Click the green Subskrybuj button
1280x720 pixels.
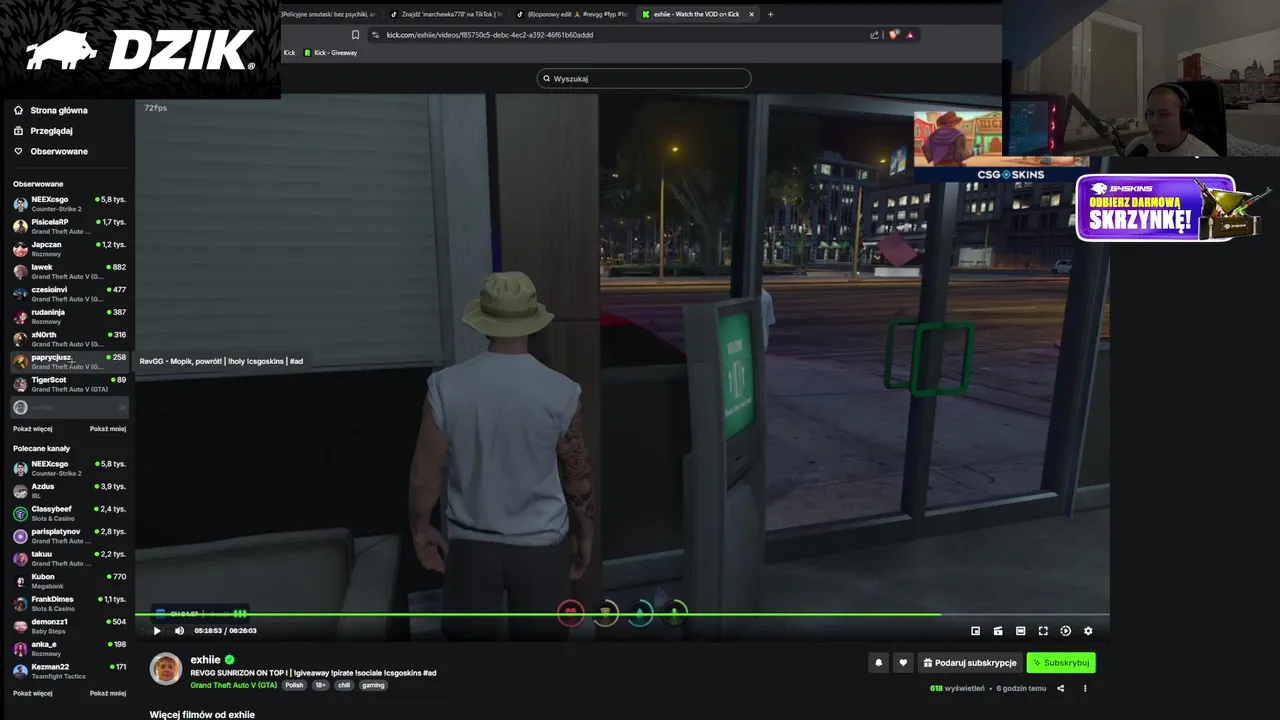[x=1061, y=662]
